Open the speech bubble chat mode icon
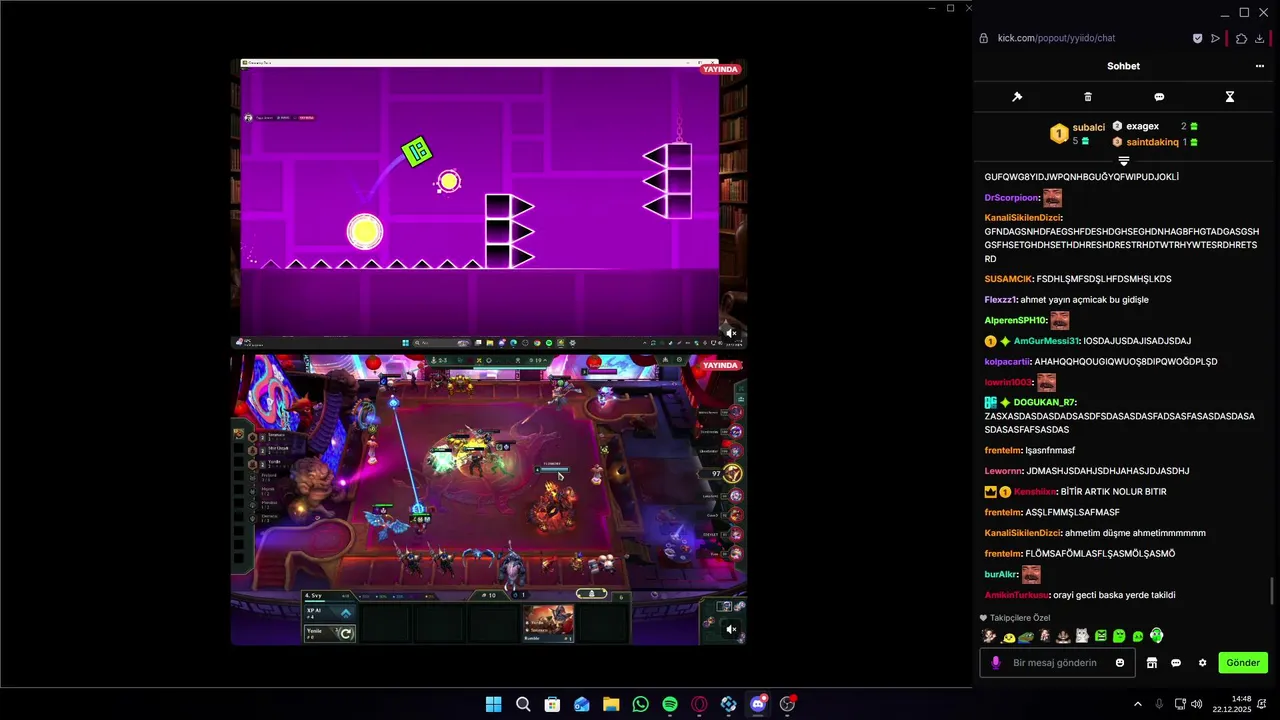Image resolution: width=1280 pixels, height=720 pixels. pyautogui.click(x=1159, y=97)
